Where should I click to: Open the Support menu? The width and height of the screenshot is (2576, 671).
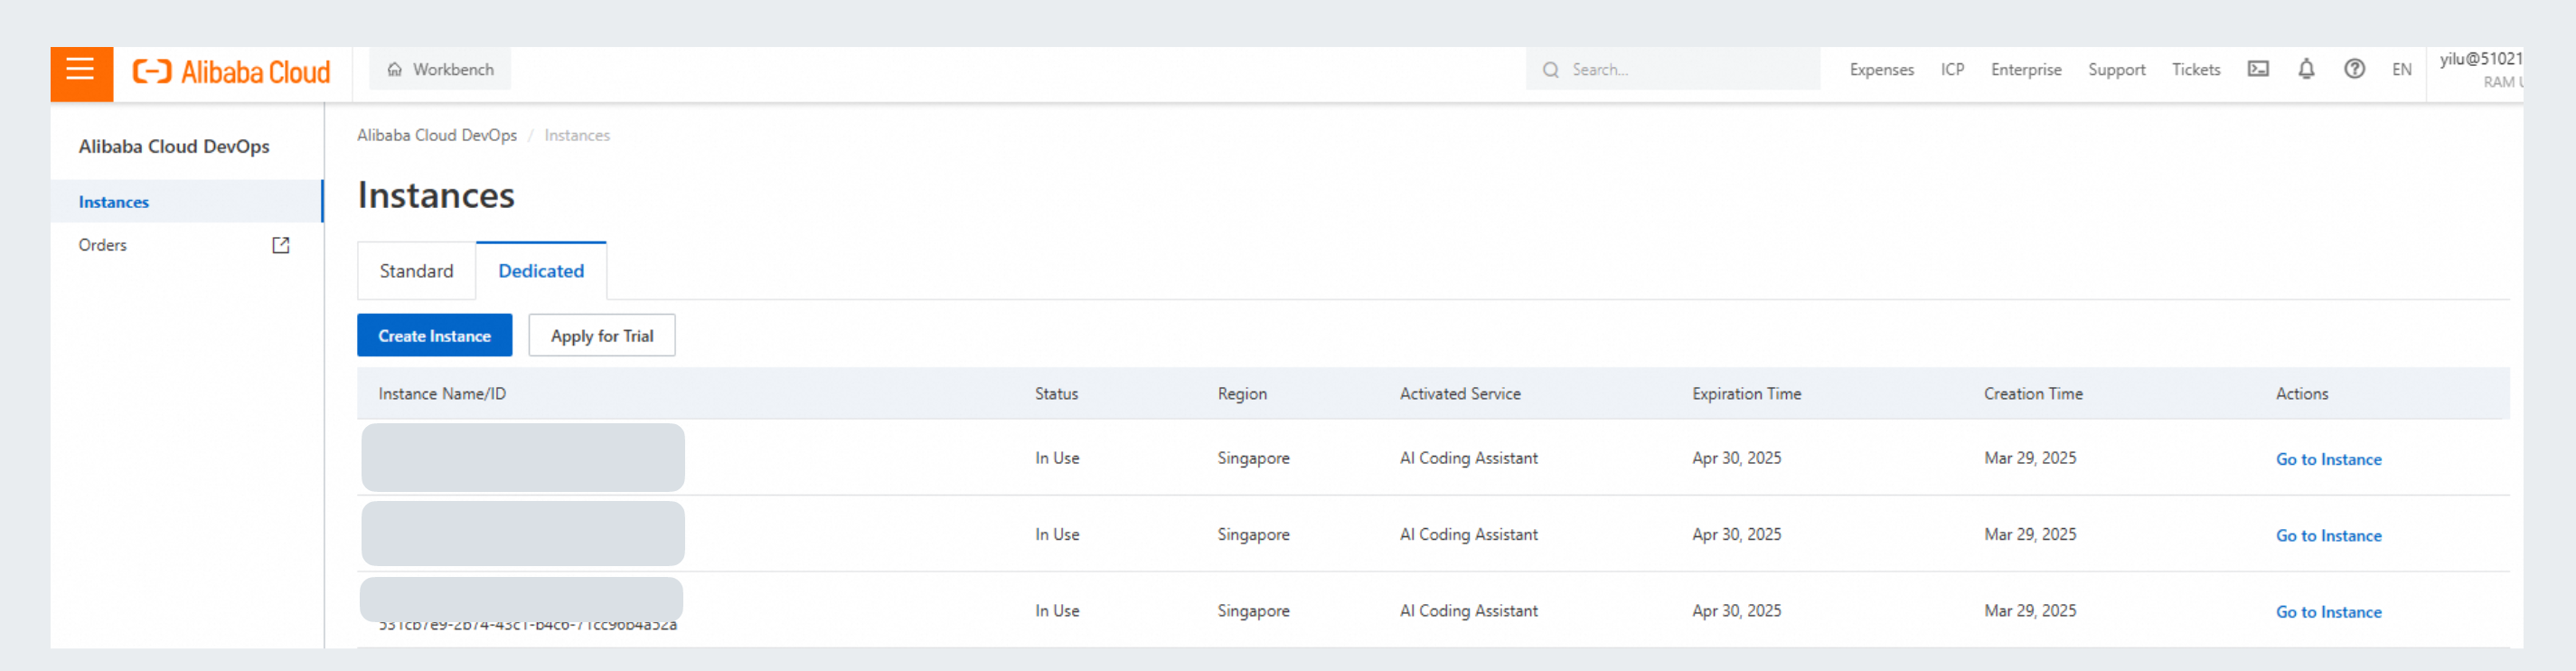pos(2116,70)
